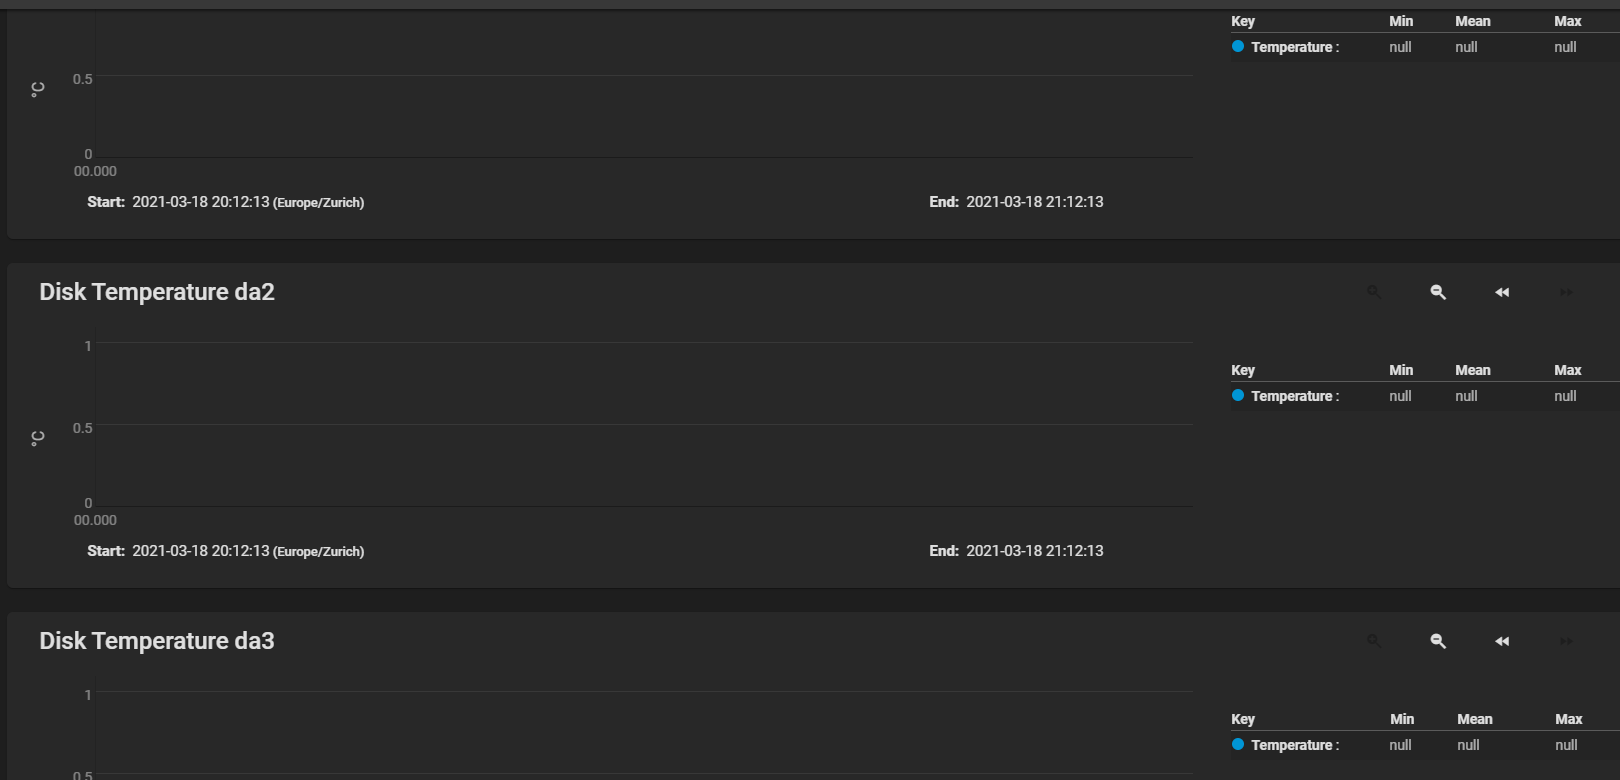This screenshot has height=780, width=1620.
Task: Click da3 legend Temperature label
Action: tap(1292, 745)
